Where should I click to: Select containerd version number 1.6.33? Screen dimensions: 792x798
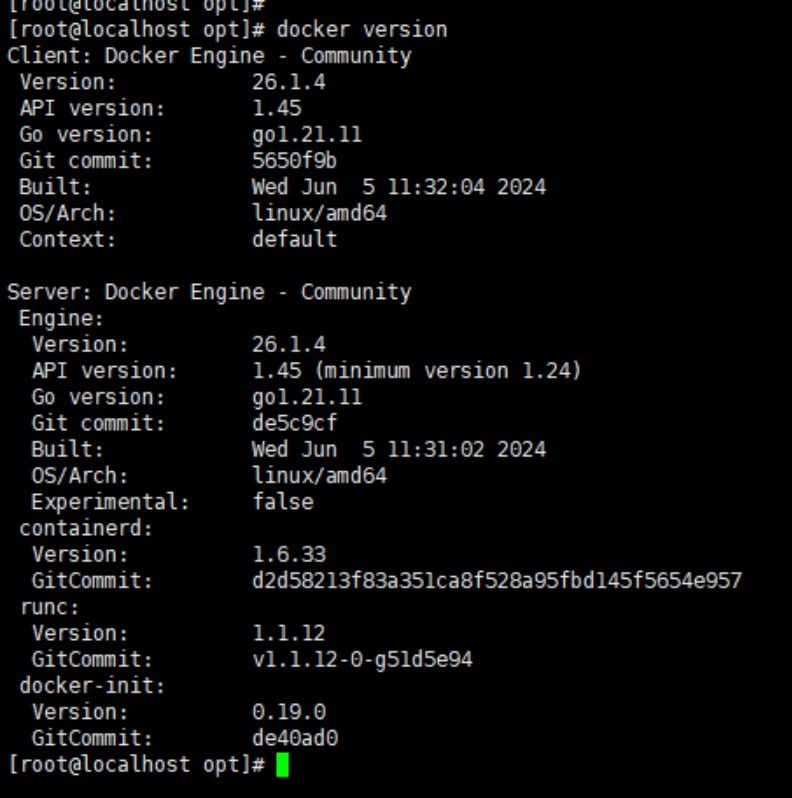pos(289,554)
